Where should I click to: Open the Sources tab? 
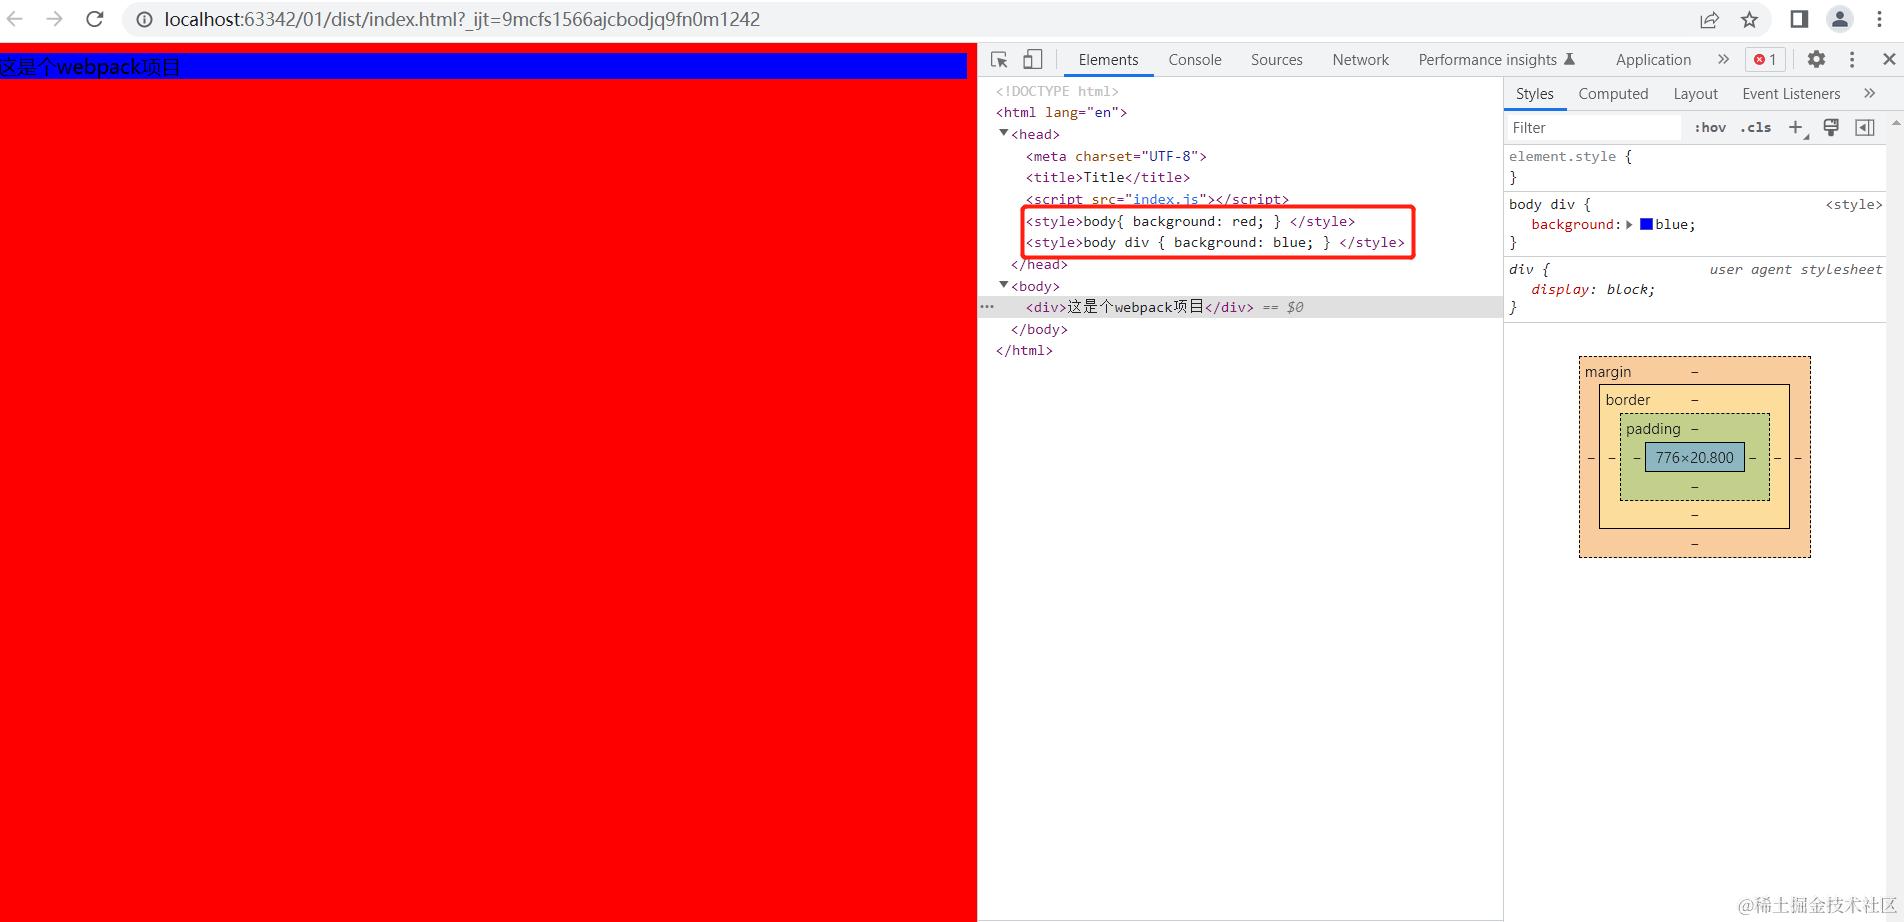click(1277, 60)
